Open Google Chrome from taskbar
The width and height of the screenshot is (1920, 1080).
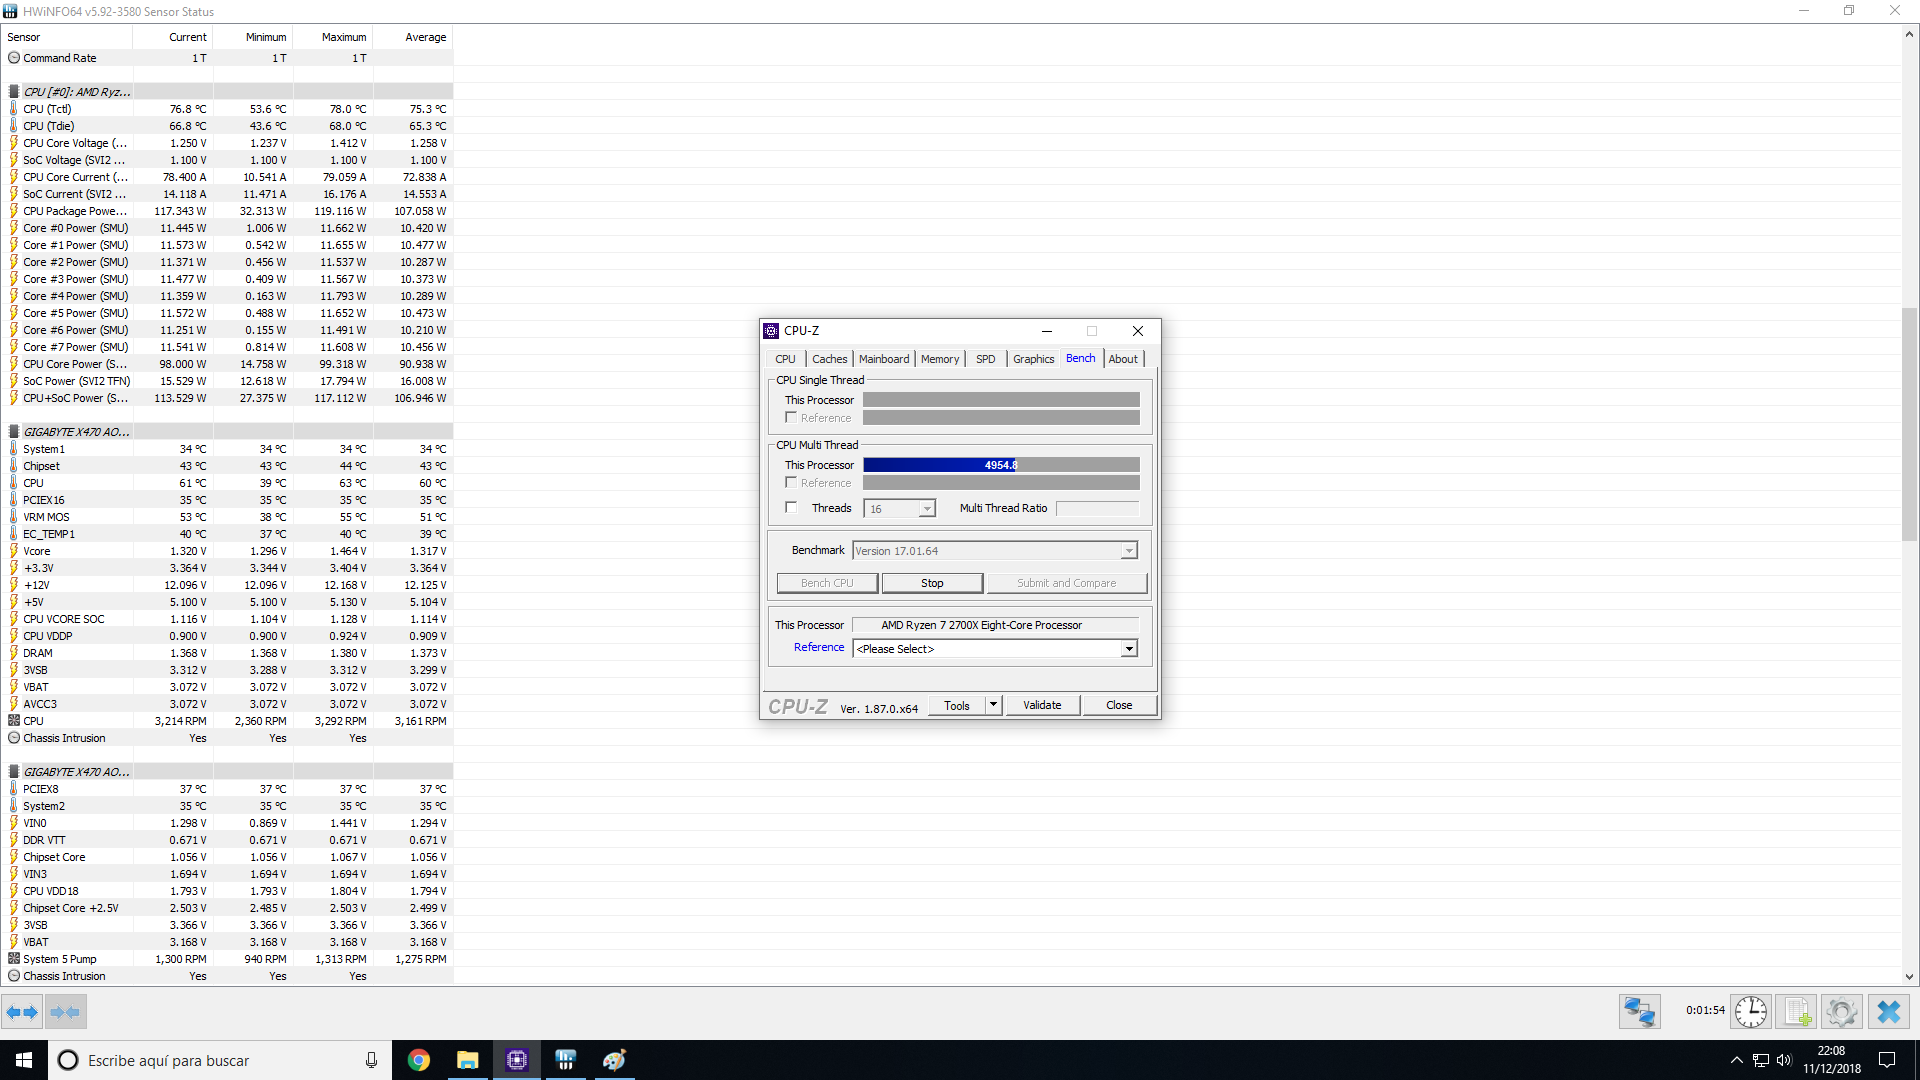click(419, 1060)
